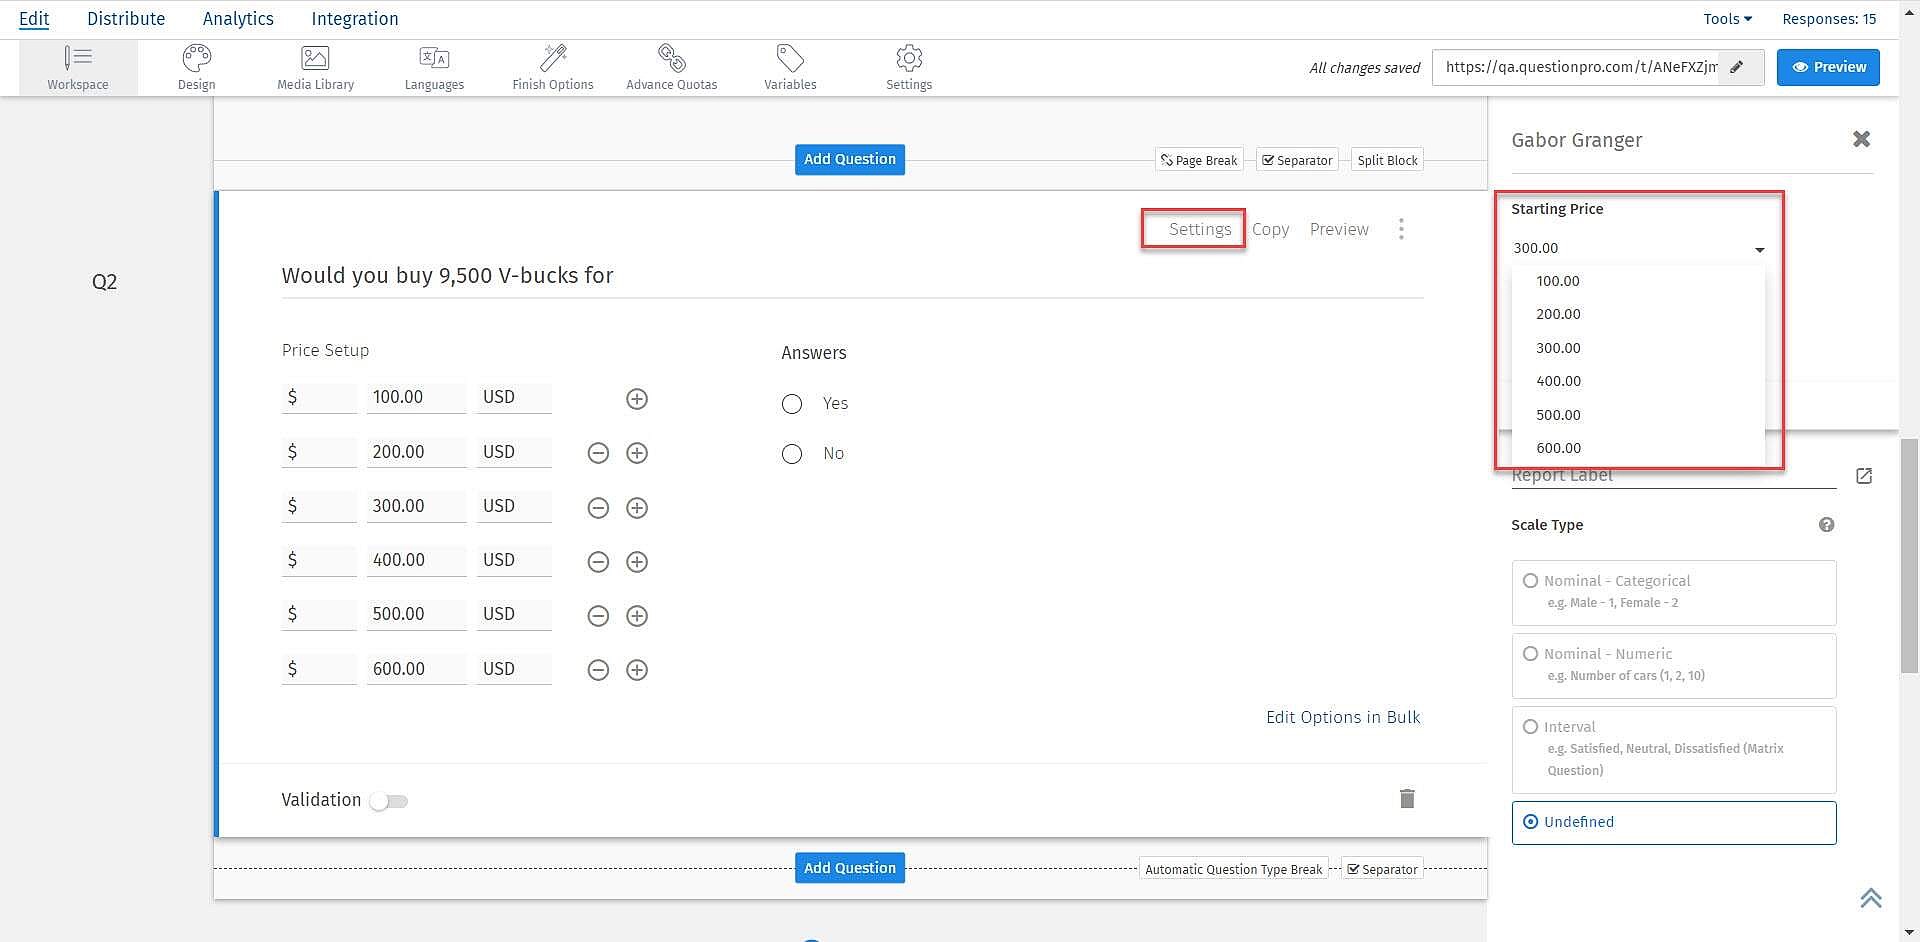Edit the question text field
The height and width of the screenshot is (942, 1920).
[852, 276]
